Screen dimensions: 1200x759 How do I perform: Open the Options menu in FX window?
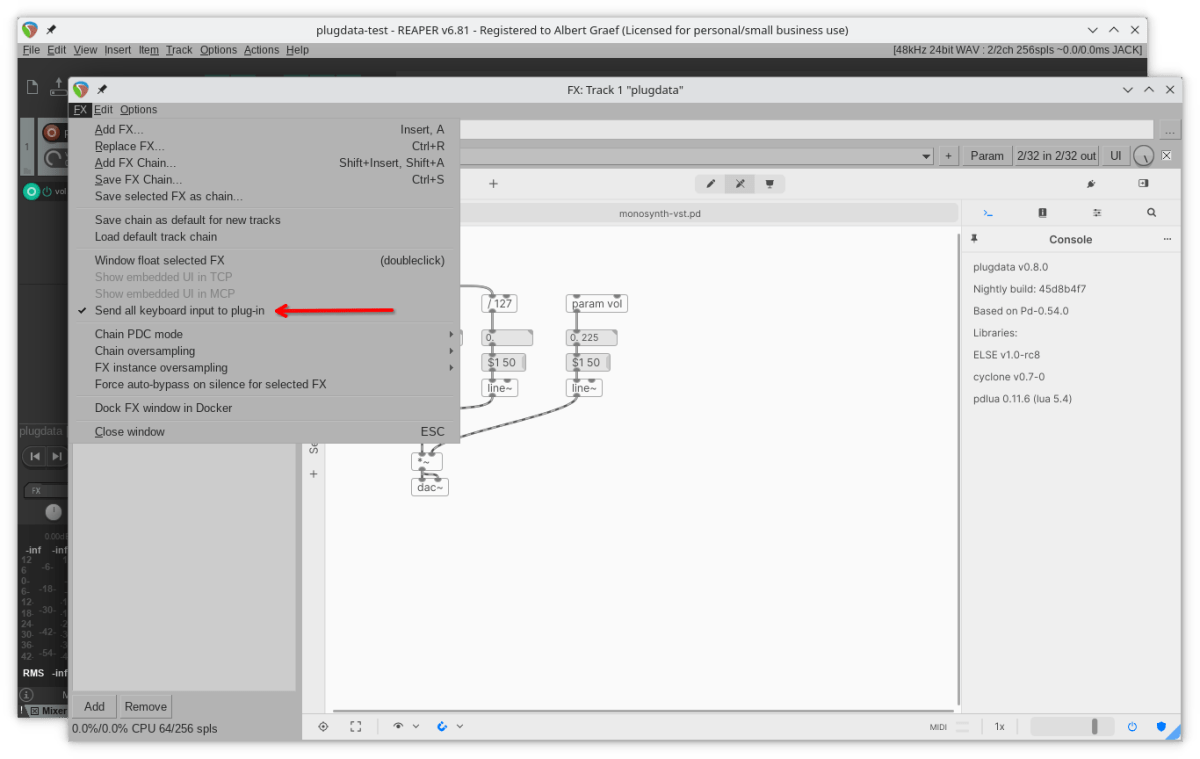[139, 110]
